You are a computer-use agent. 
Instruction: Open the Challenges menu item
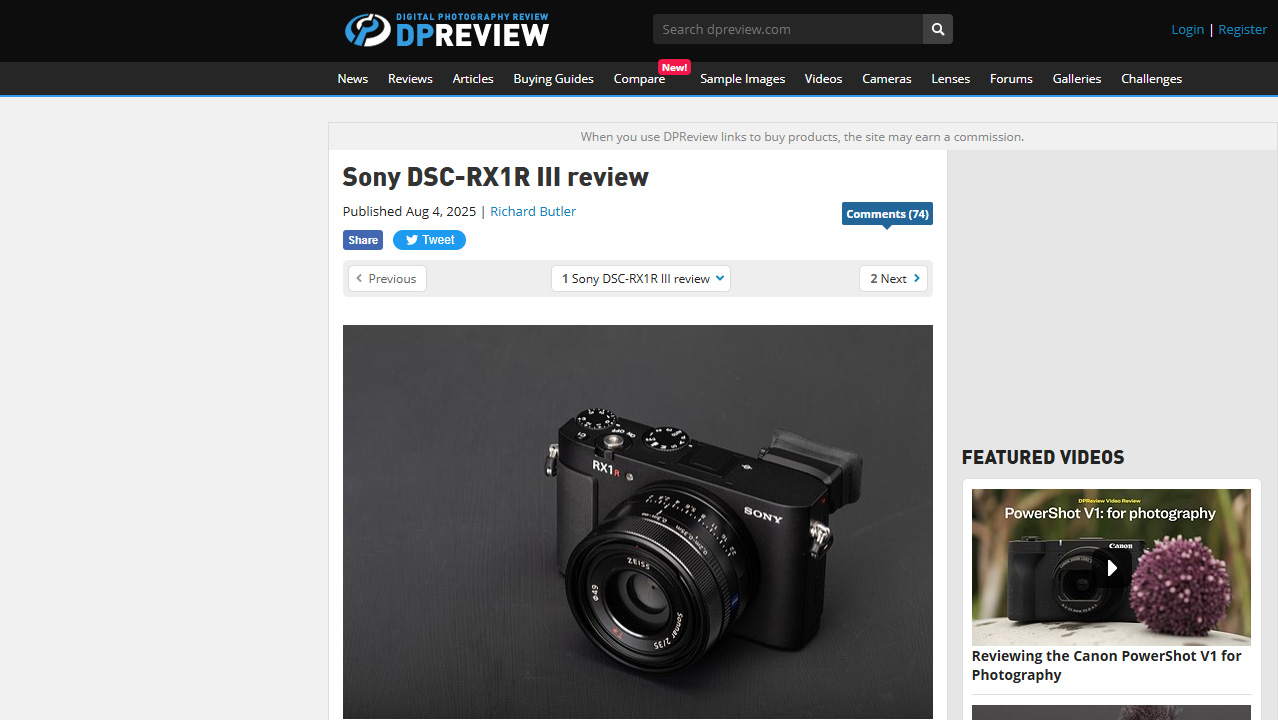(1151, 79)
